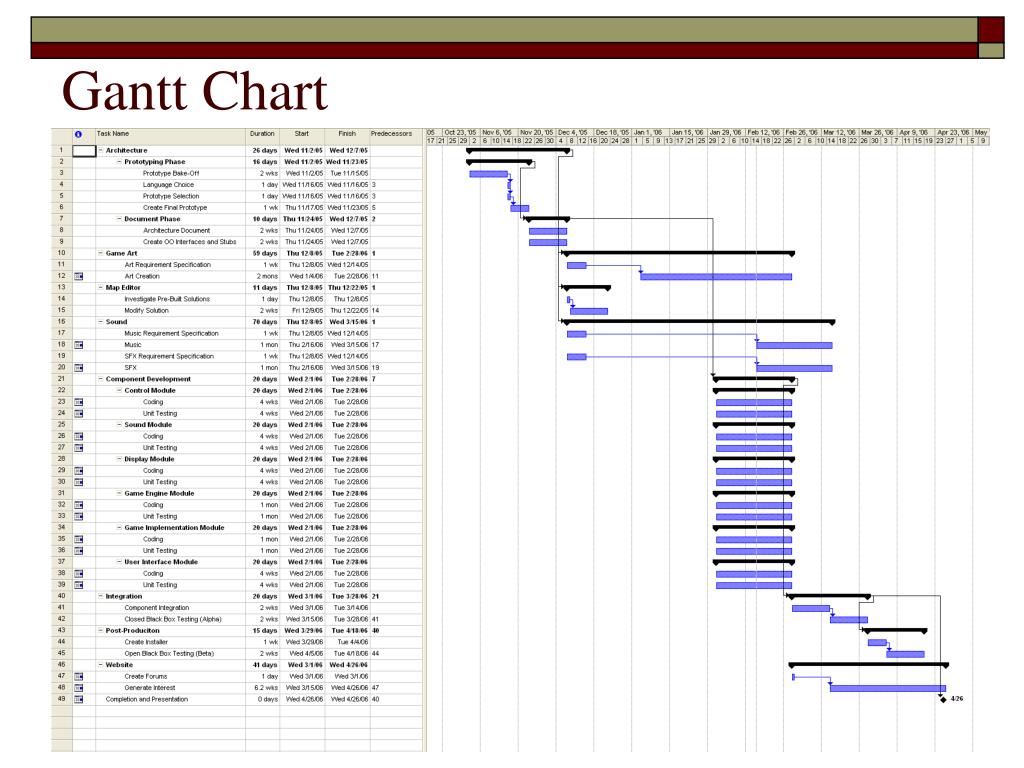Click the indicator icon in Generate Interest row
Screen dimensions: 1024x768
(79, 688)
